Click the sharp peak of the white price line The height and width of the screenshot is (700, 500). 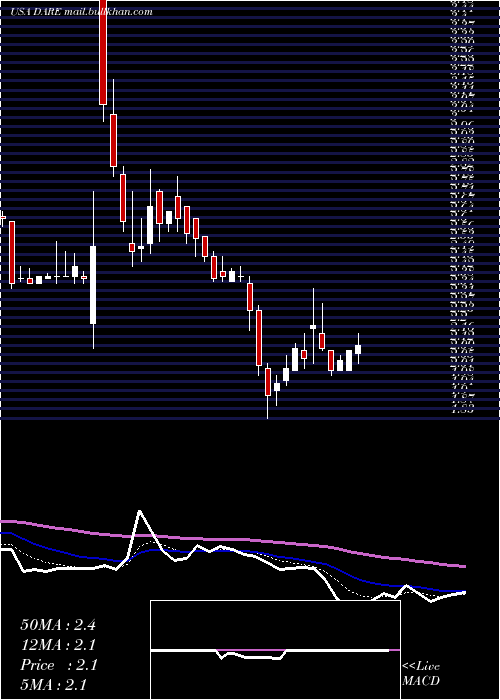pyautogui.click(x=140, y=511)
